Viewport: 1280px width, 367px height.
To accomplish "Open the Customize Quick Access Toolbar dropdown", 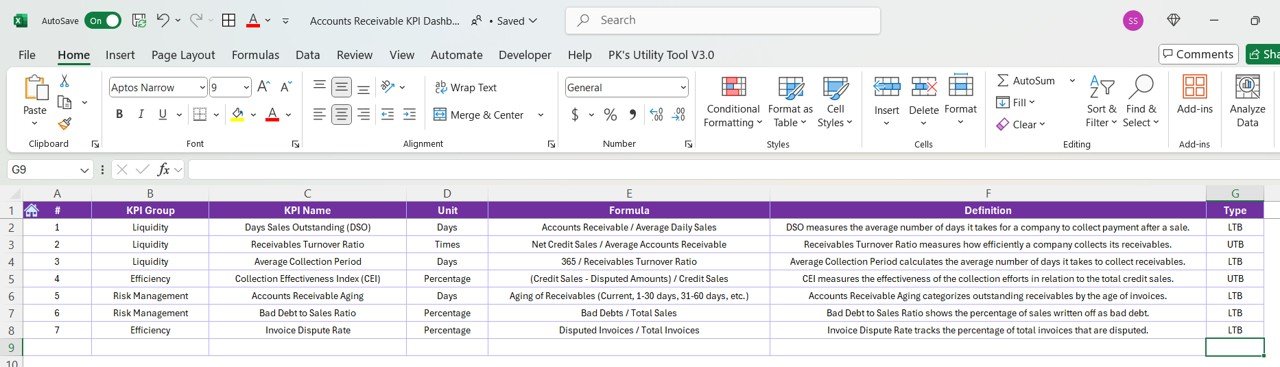I will click(286, 20).
